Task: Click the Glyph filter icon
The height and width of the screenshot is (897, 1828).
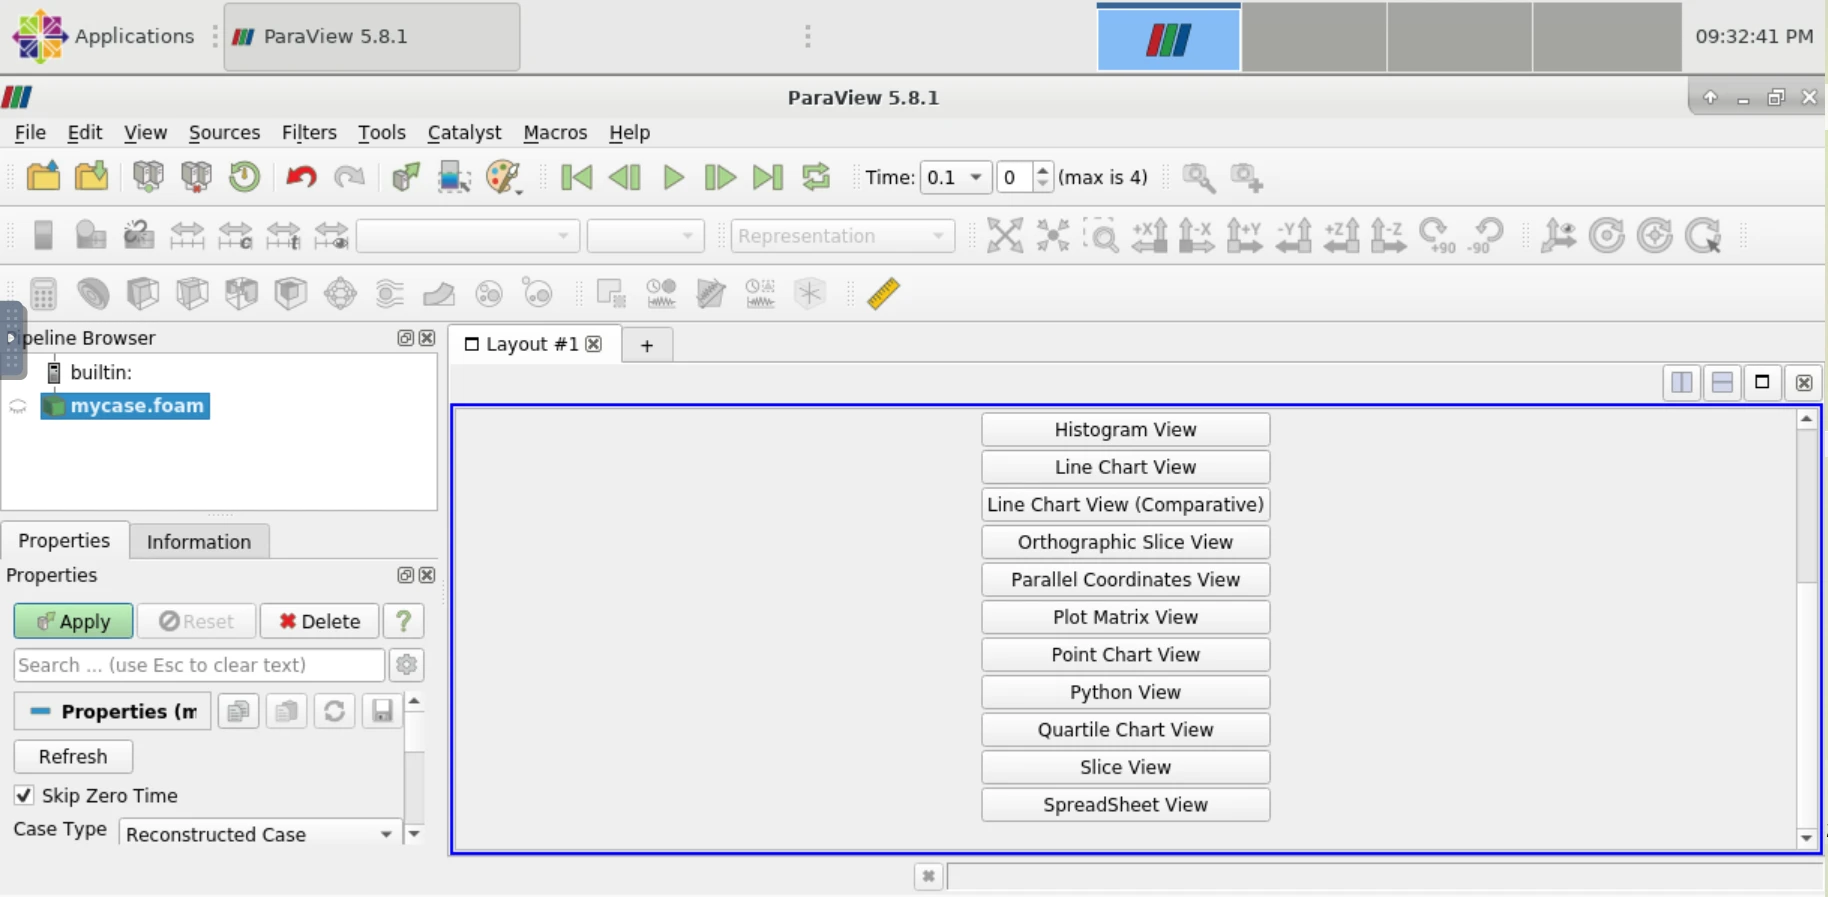Action: coord(340,294)
